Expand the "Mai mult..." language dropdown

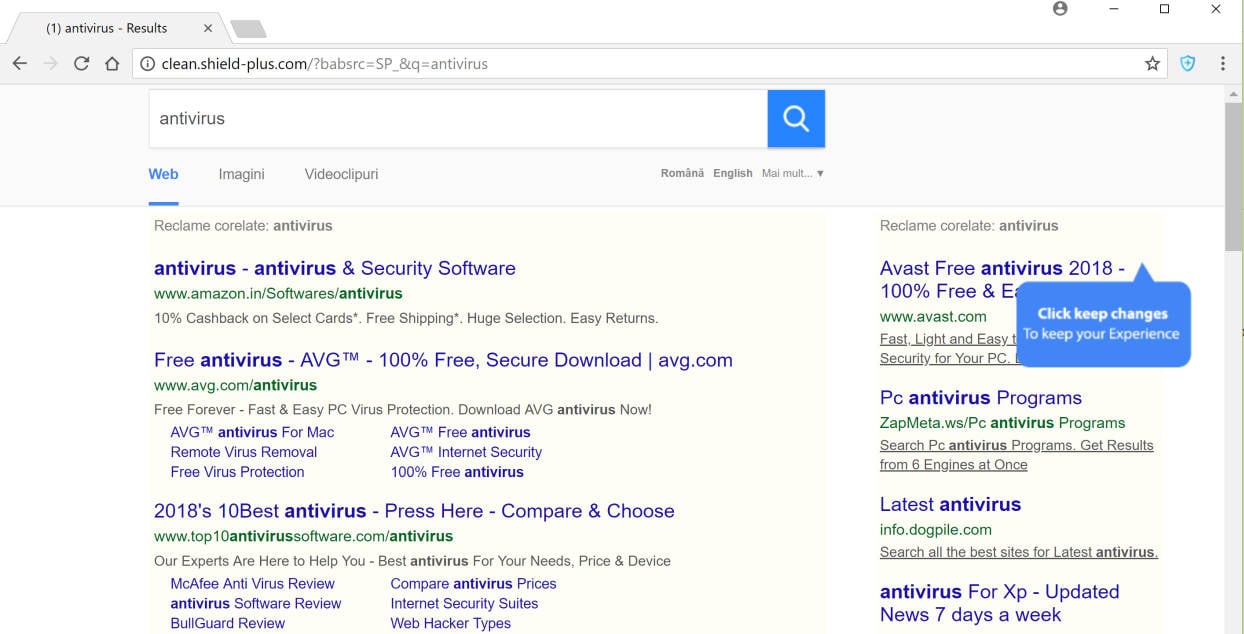[x=792, y=173]
